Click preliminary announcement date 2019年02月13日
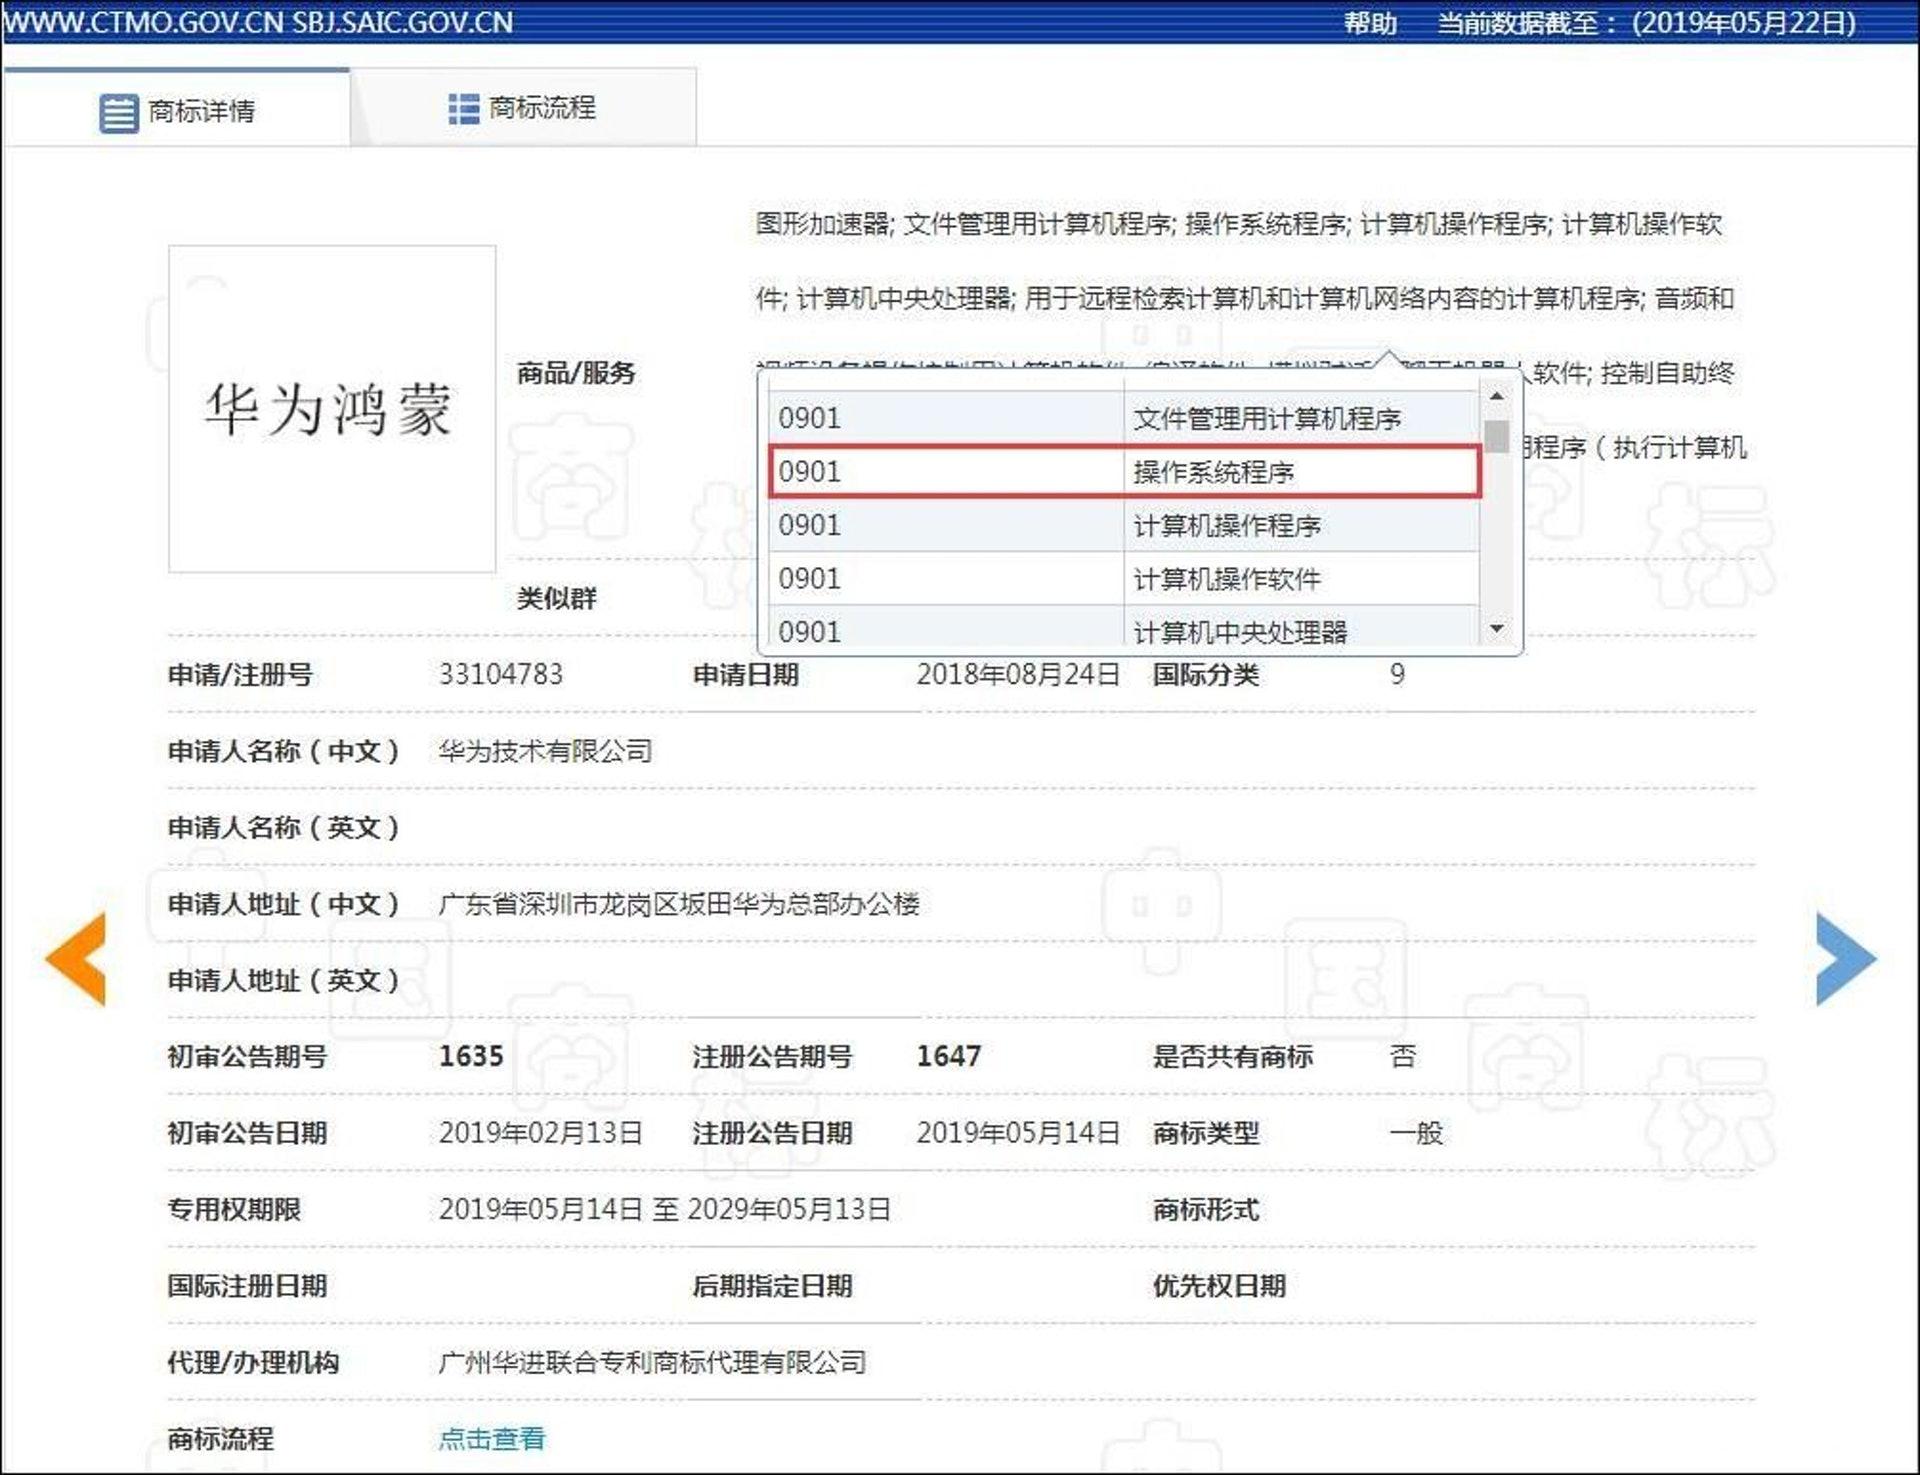 [541, 1132]
